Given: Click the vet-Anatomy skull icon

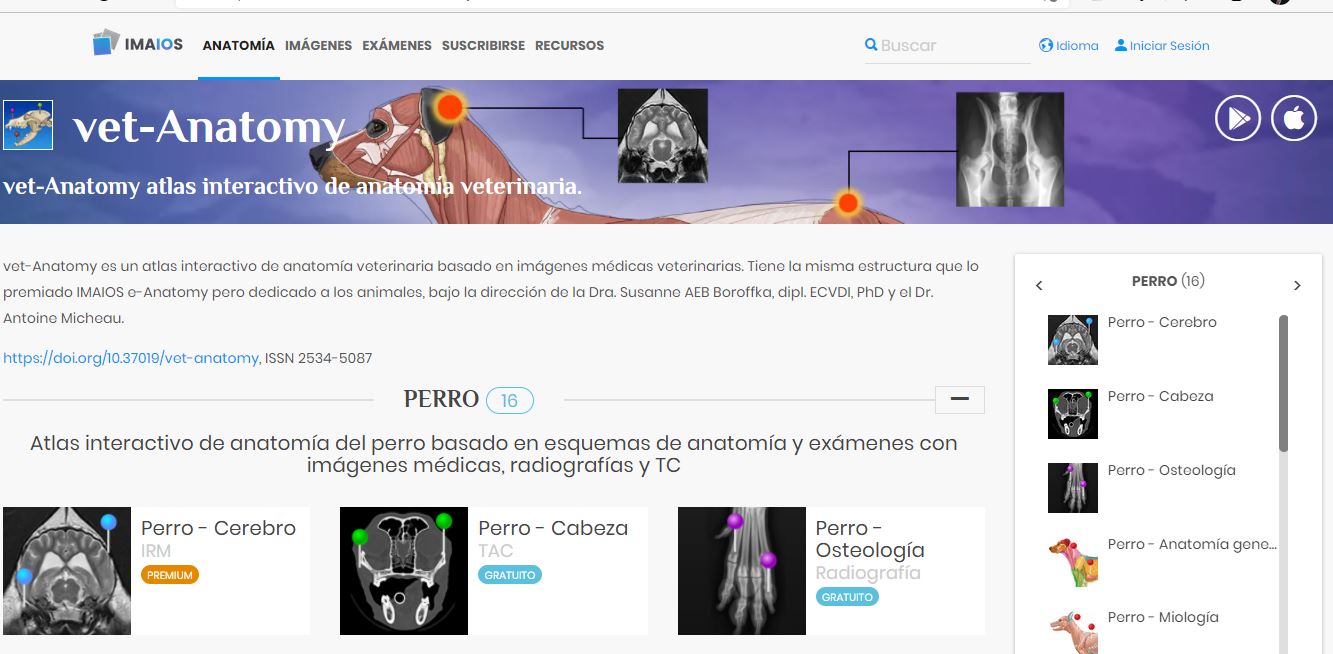Looking at the screenshot, I should pos(28,125).
